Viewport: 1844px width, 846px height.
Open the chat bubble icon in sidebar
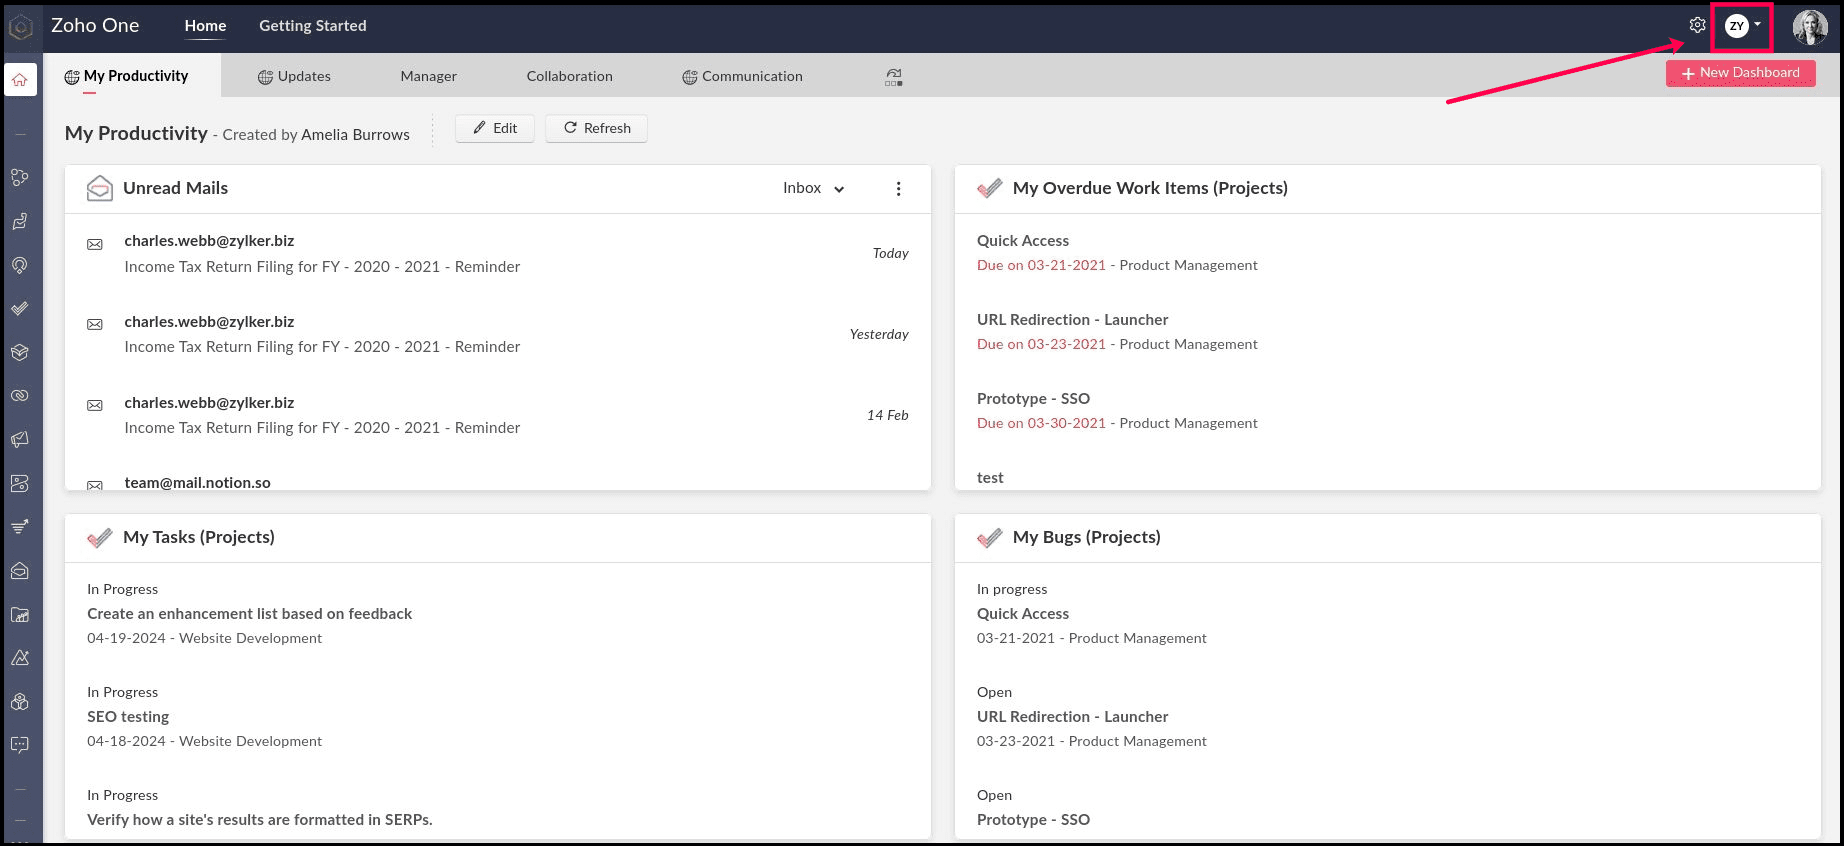20,745
